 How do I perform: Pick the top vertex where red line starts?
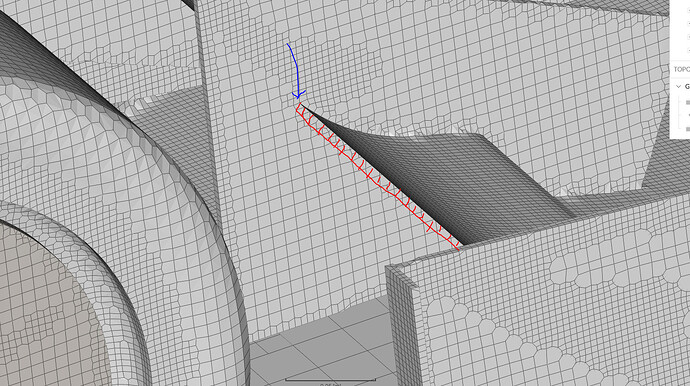pos(300,105)
